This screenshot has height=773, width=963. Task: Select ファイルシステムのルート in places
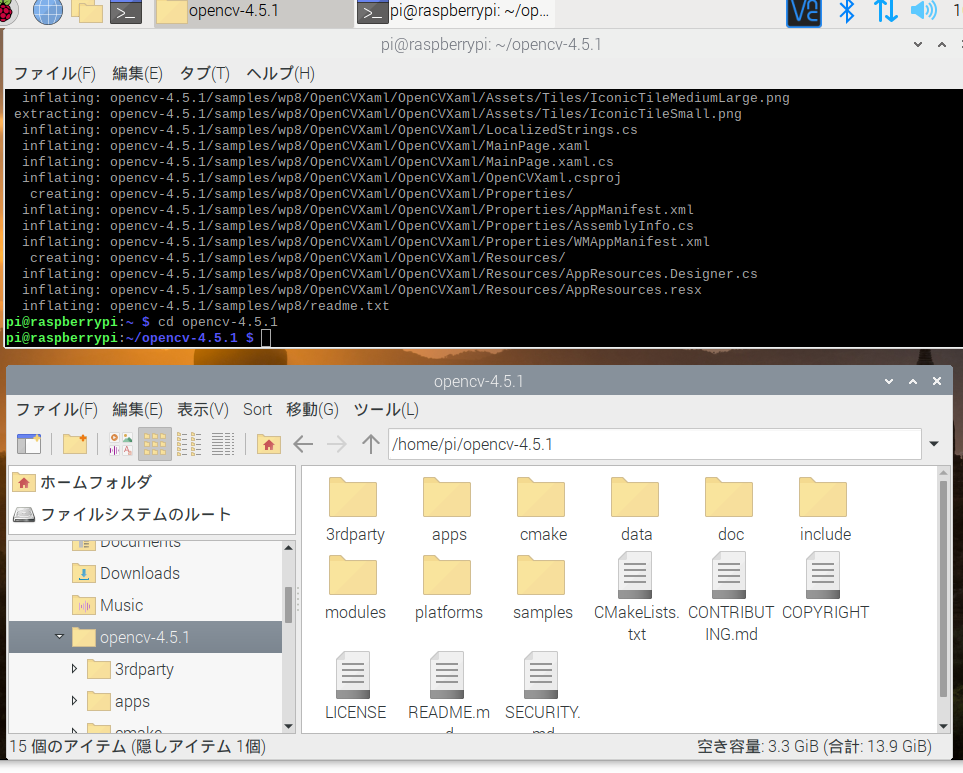tap(152, 515)
